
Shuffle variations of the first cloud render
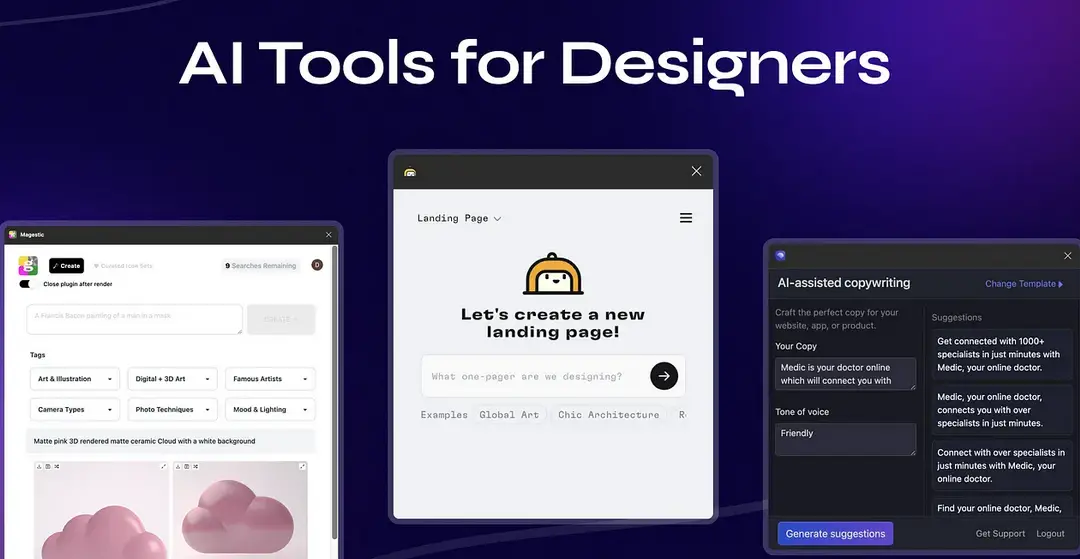[56, 467]
